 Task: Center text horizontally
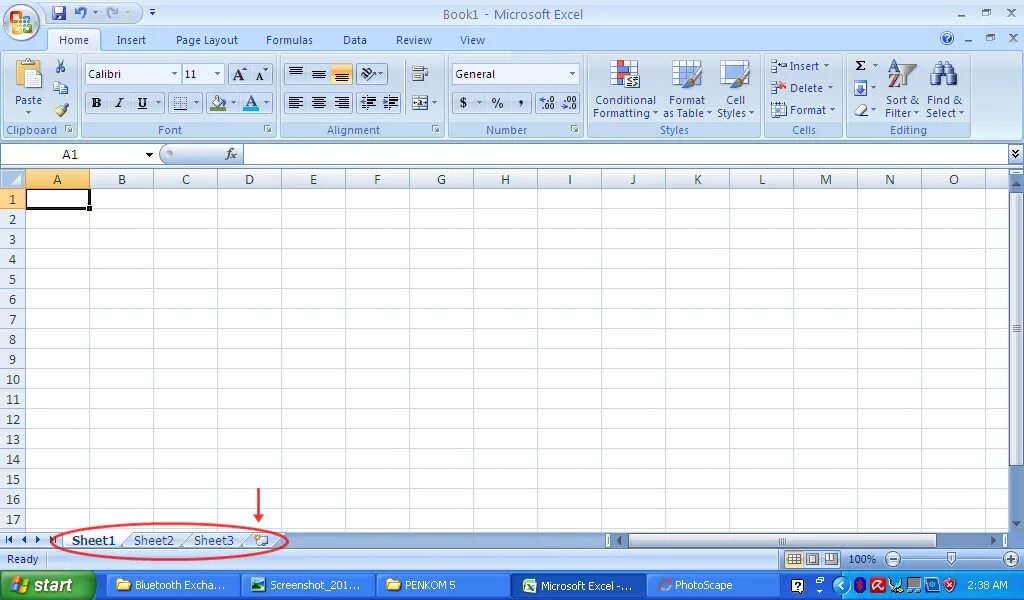319,103
